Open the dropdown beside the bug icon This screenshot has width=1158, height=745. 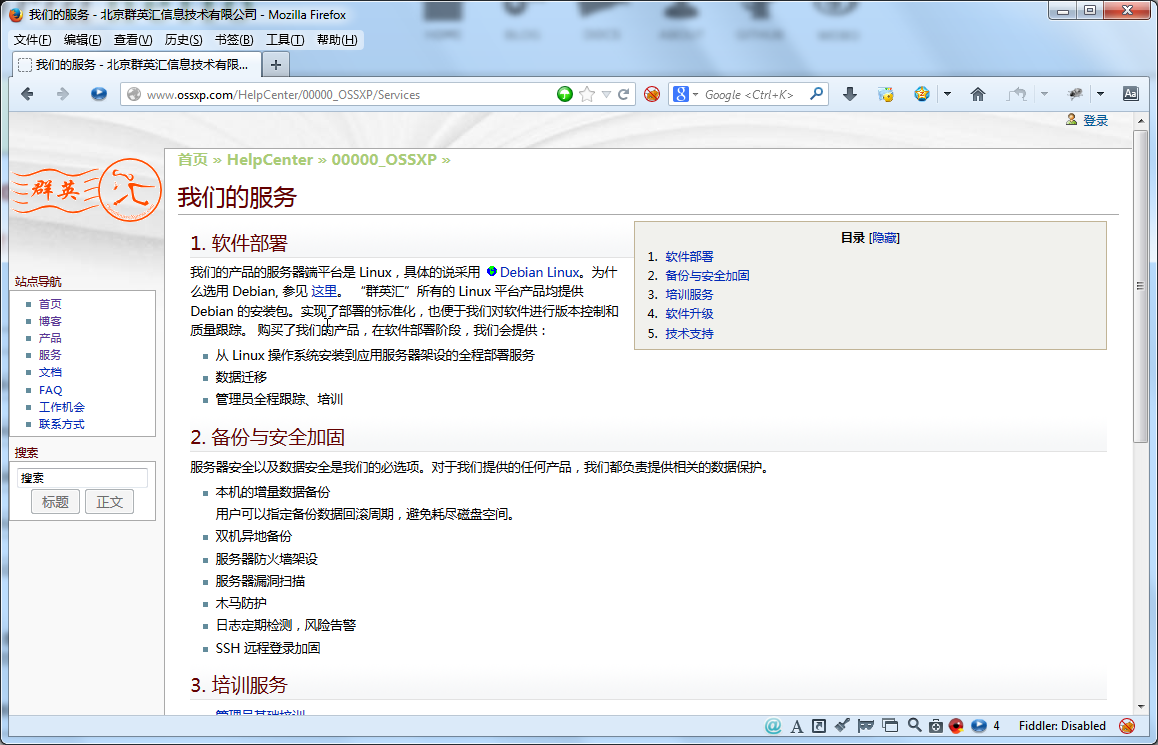pyautogui.click(x=1100, y=95)
